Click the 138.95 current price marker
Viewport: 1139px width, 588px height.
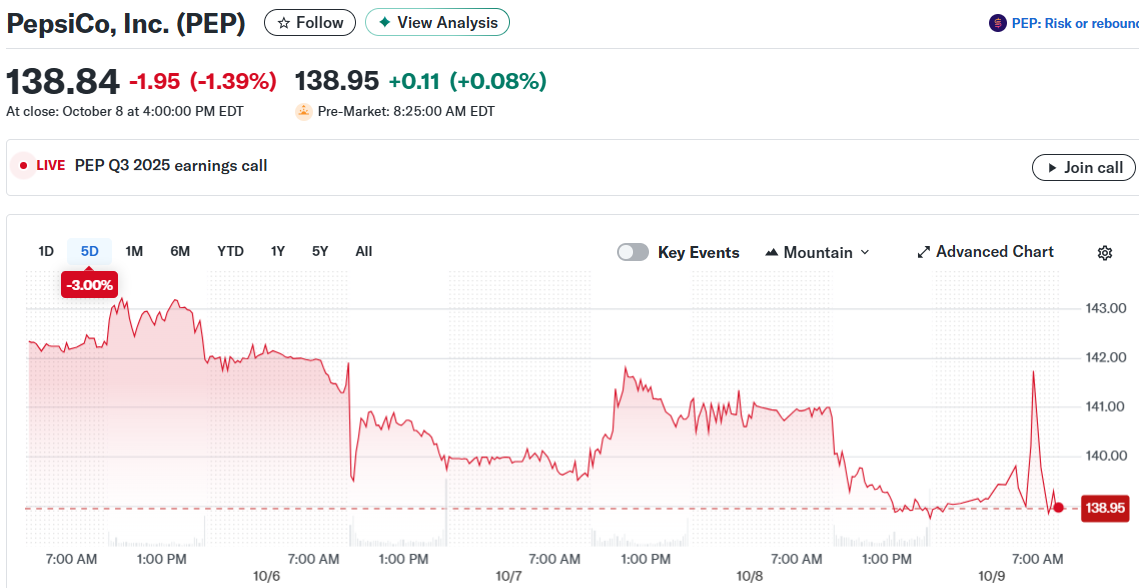pyautogui.click(x=1105, y=508)
